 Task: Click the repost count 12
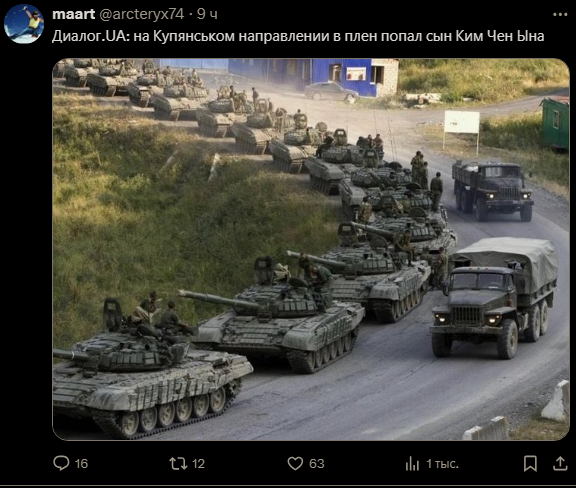198,464
